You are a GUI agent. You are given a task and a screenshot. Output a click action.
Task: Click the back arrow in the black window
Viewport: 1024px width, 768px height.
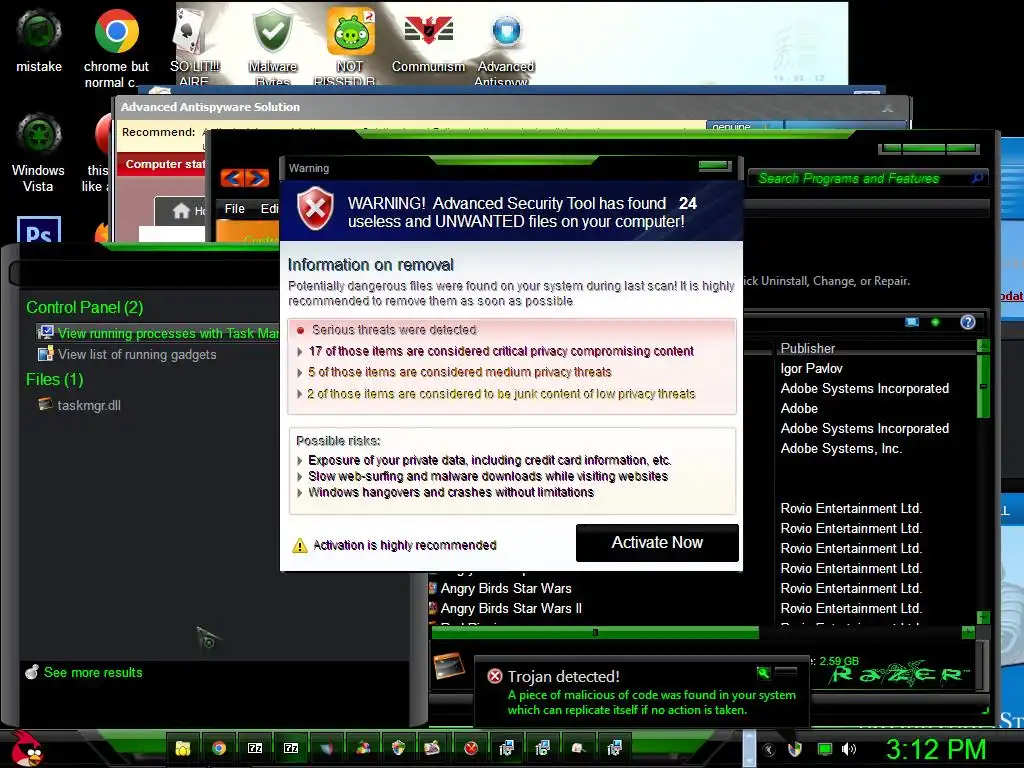232,178
